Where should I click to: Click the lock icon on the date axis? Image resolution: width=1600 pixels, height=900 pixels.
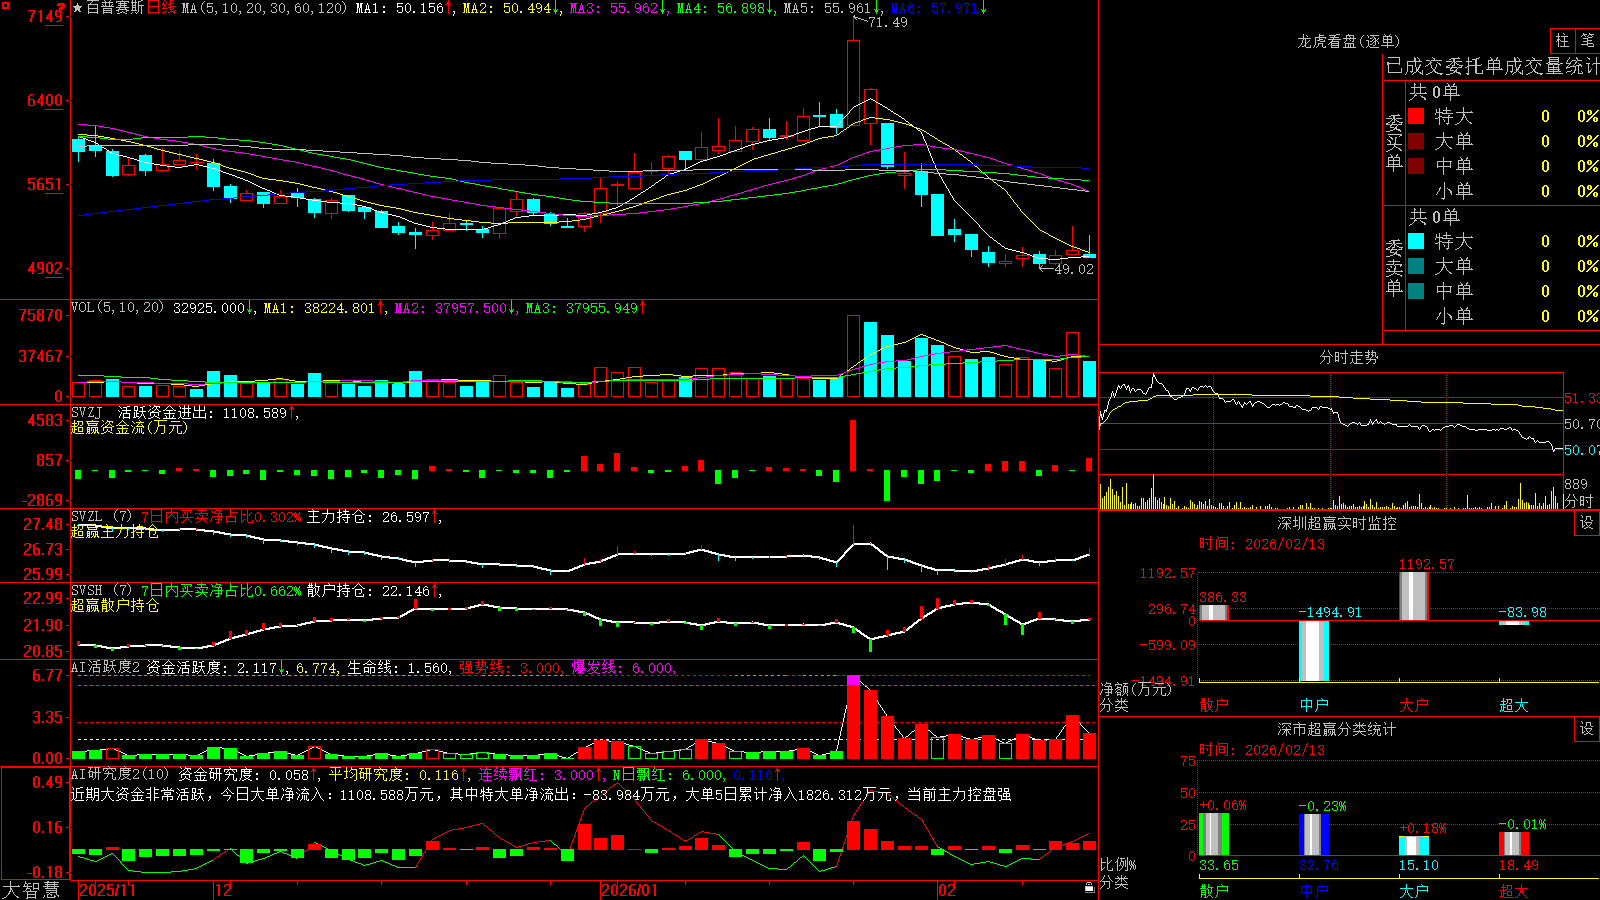(x=1089, y=888)
